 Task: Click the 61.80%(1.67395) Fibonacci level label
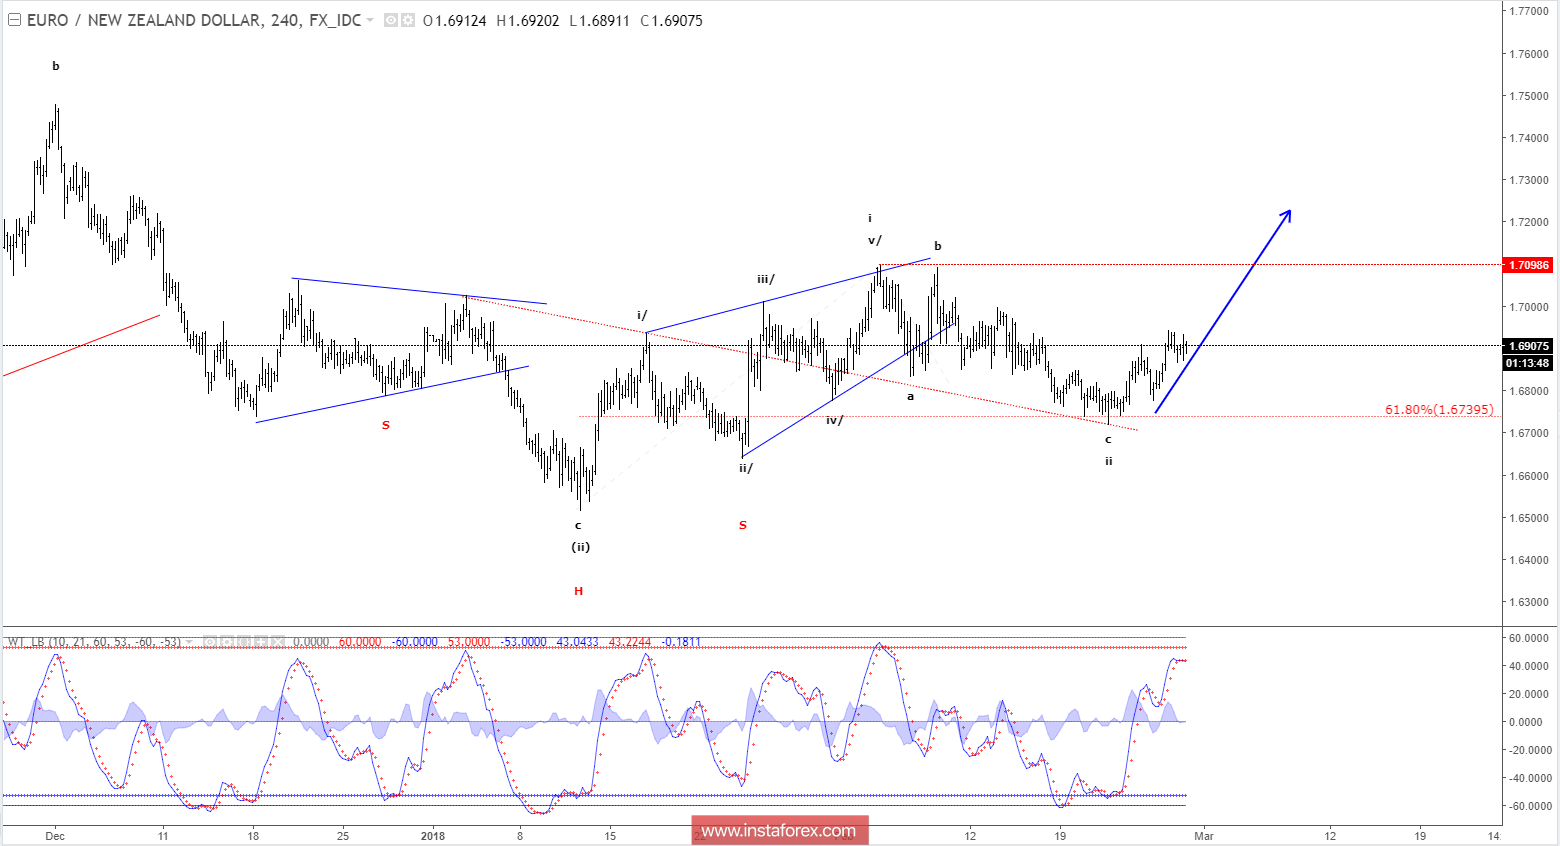[1438, 409]
